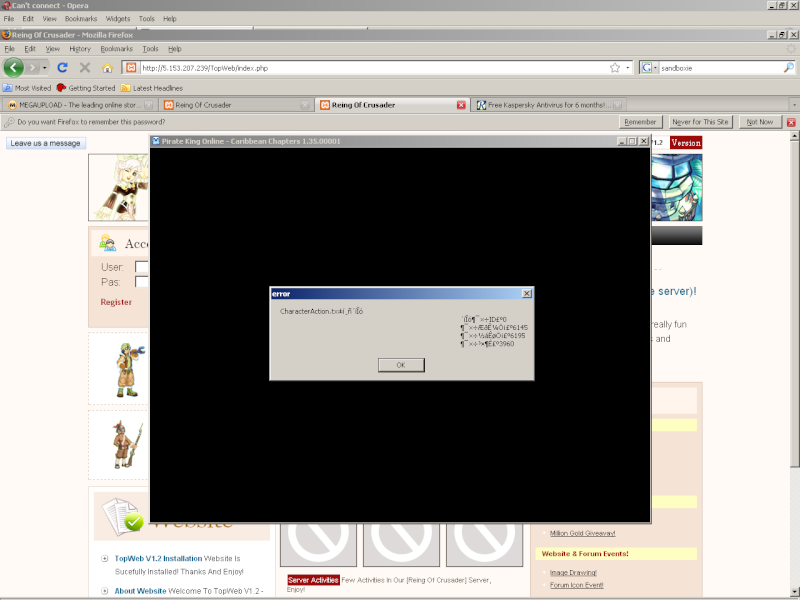
Task: Click the document with checkmark icon
Action: click(122, 516)
